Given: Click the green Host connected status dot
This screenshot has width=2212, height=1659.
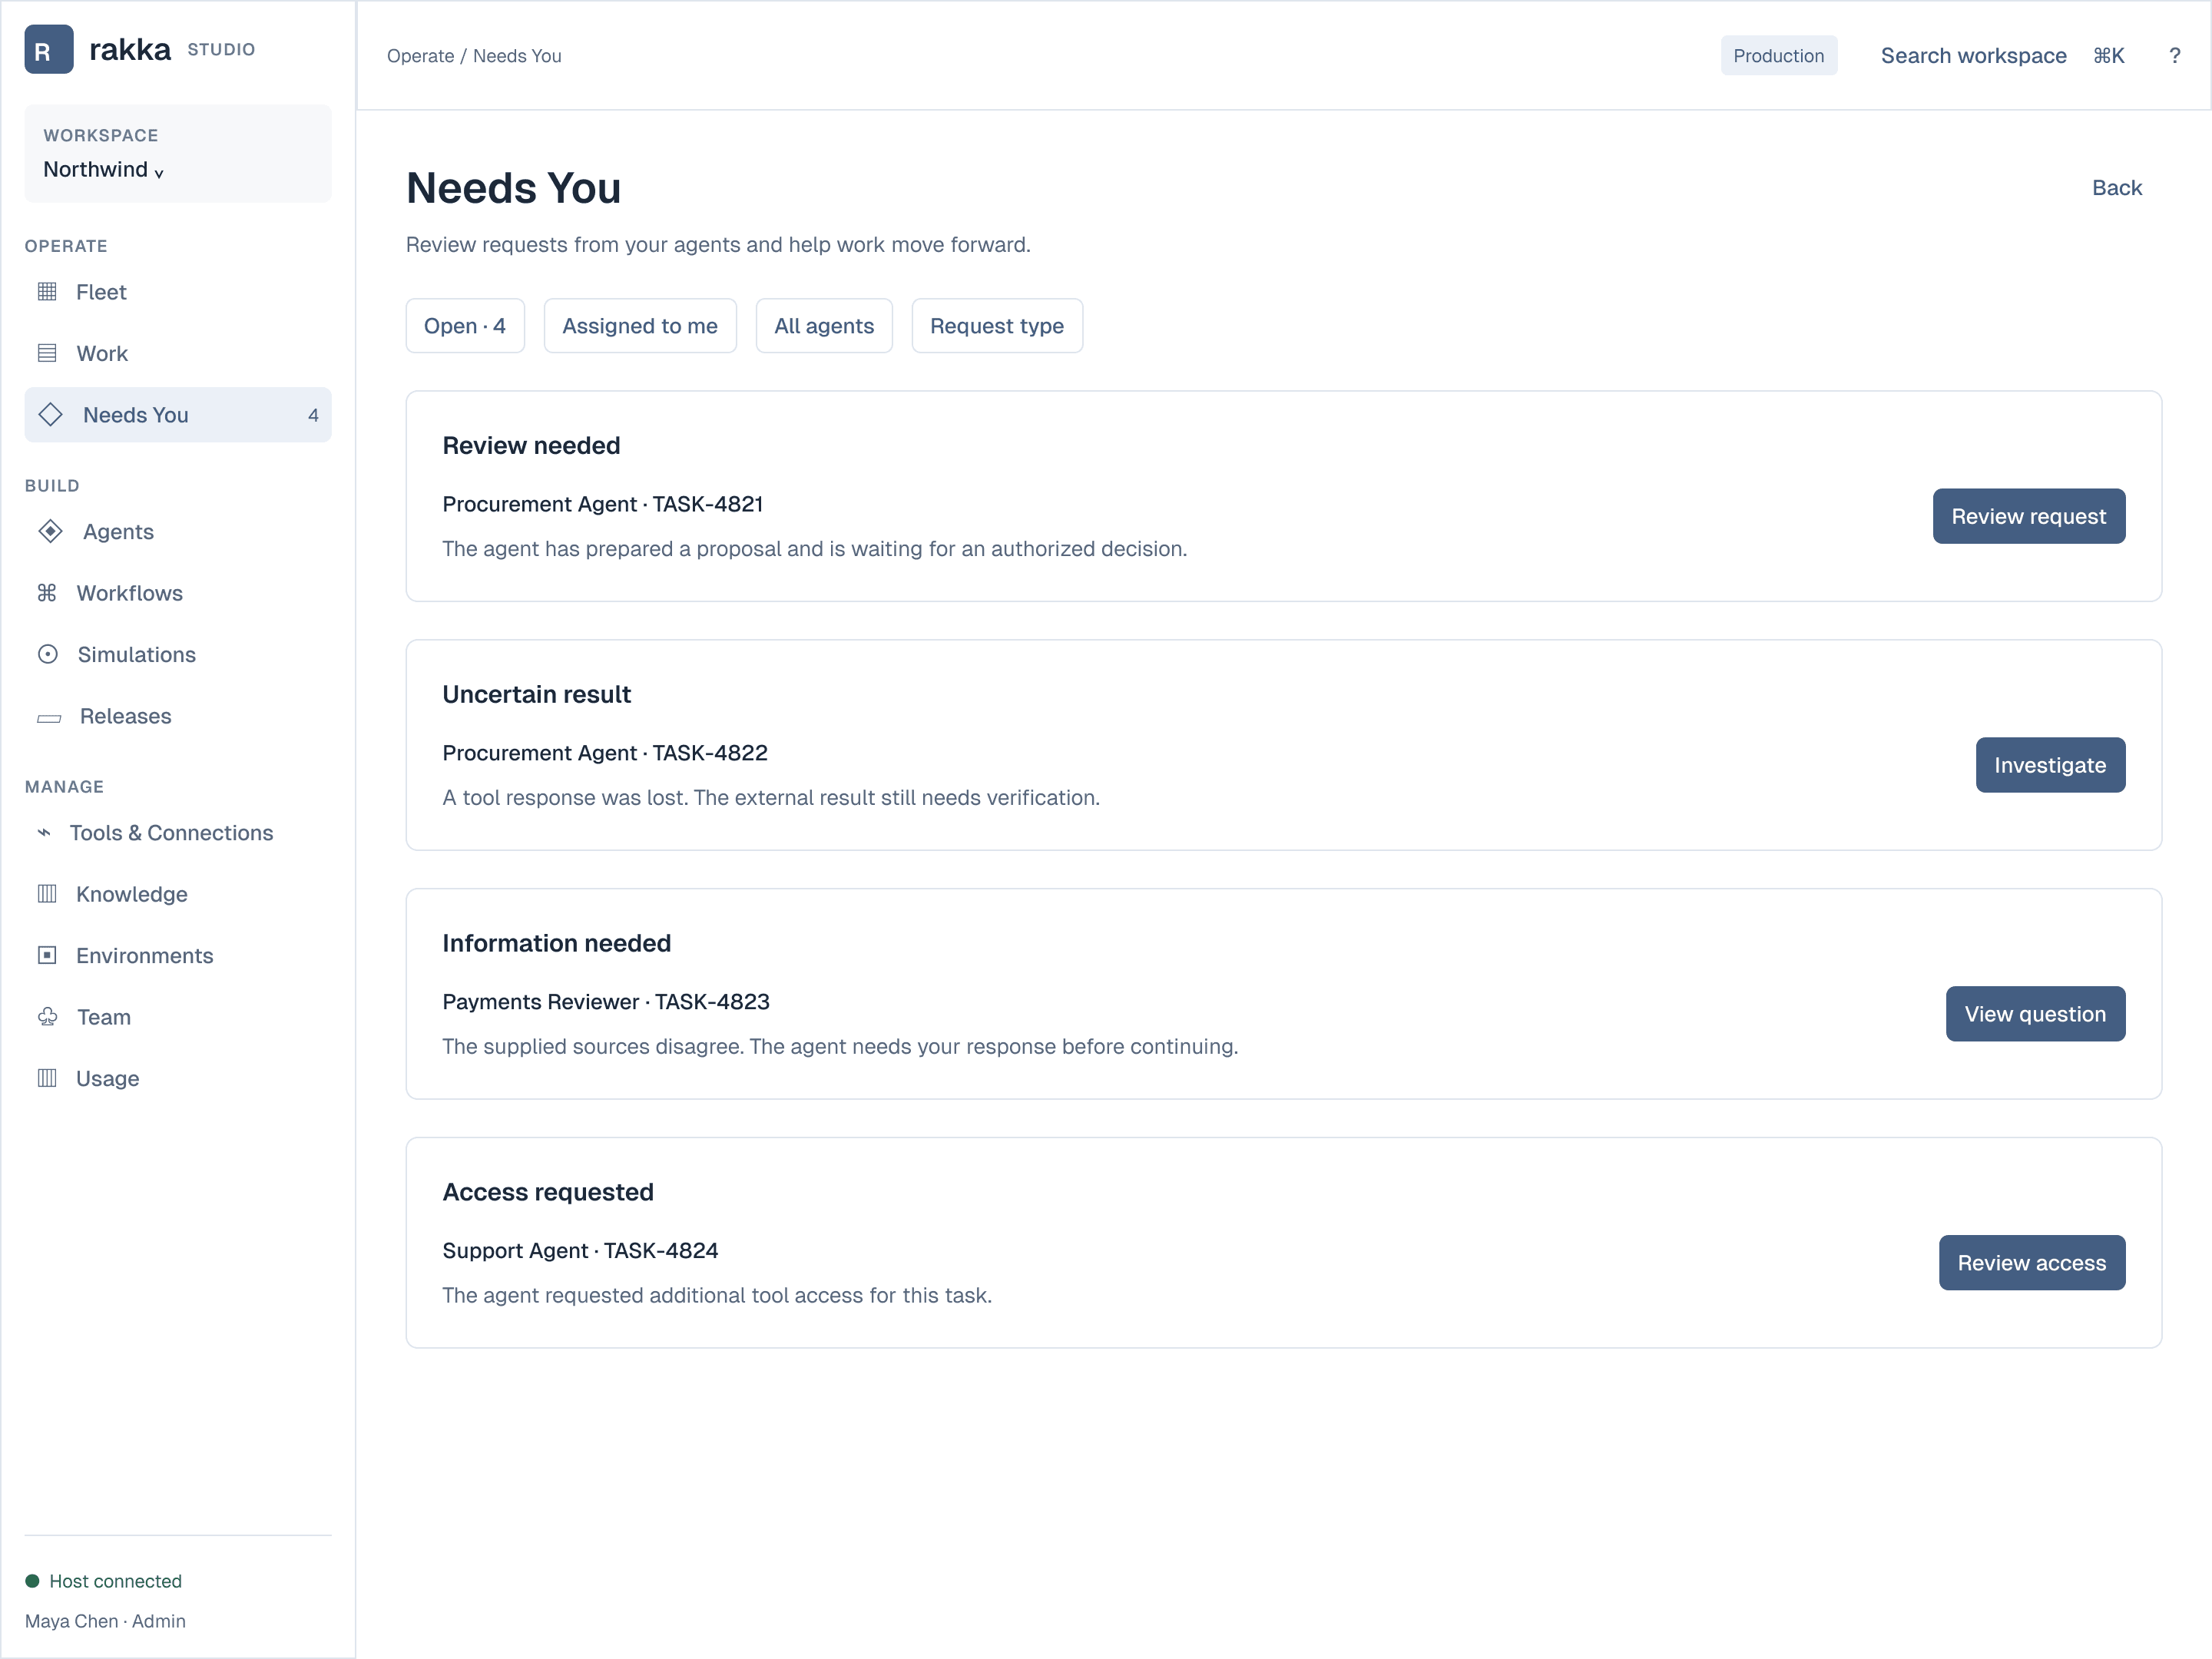Looking at the screenshot, I should click(32, 1581).
